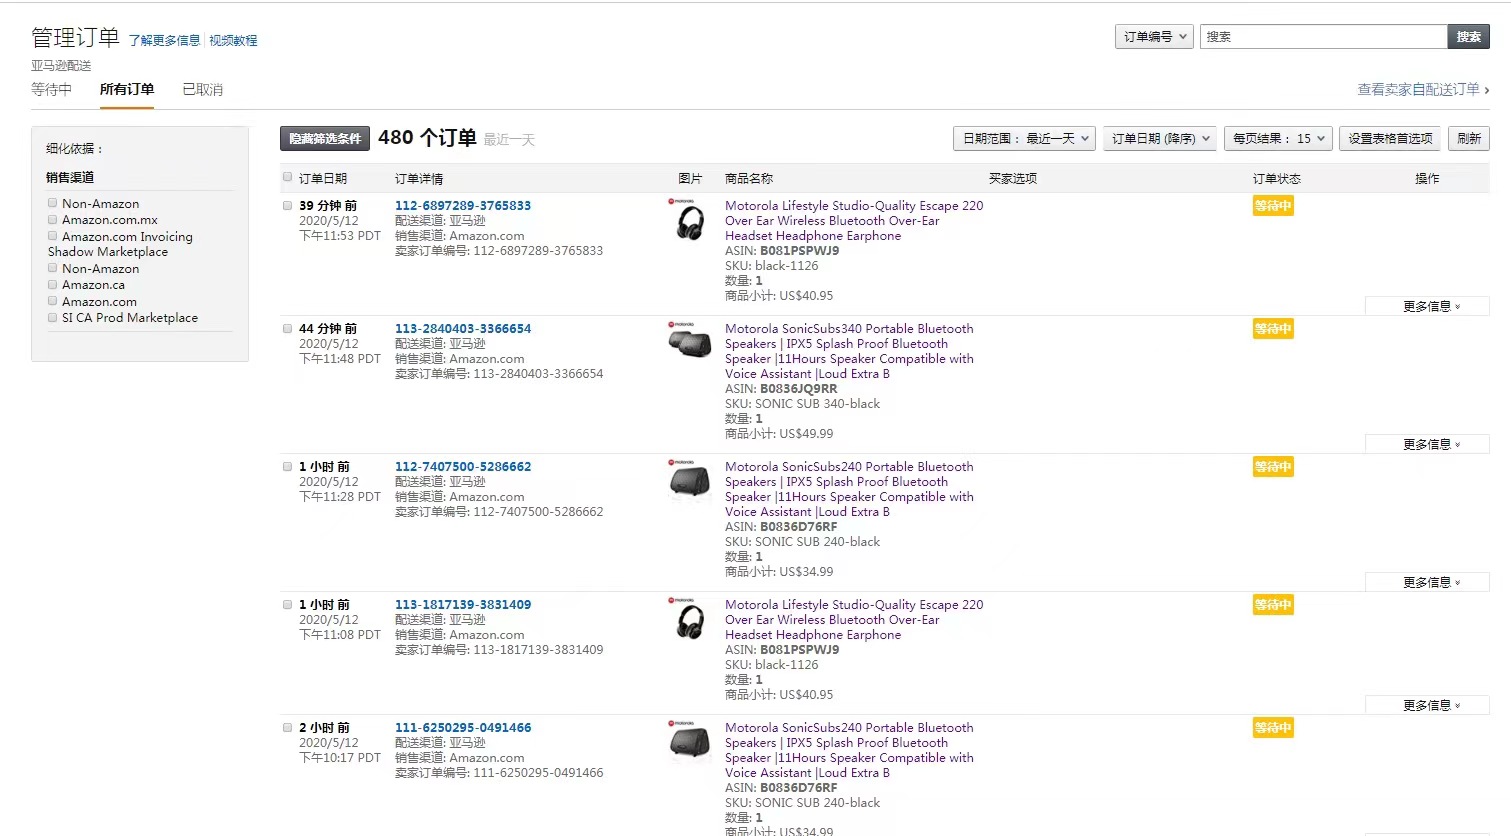Open SonicSubs240 product link in 下午11:28 order

point(849,489)
